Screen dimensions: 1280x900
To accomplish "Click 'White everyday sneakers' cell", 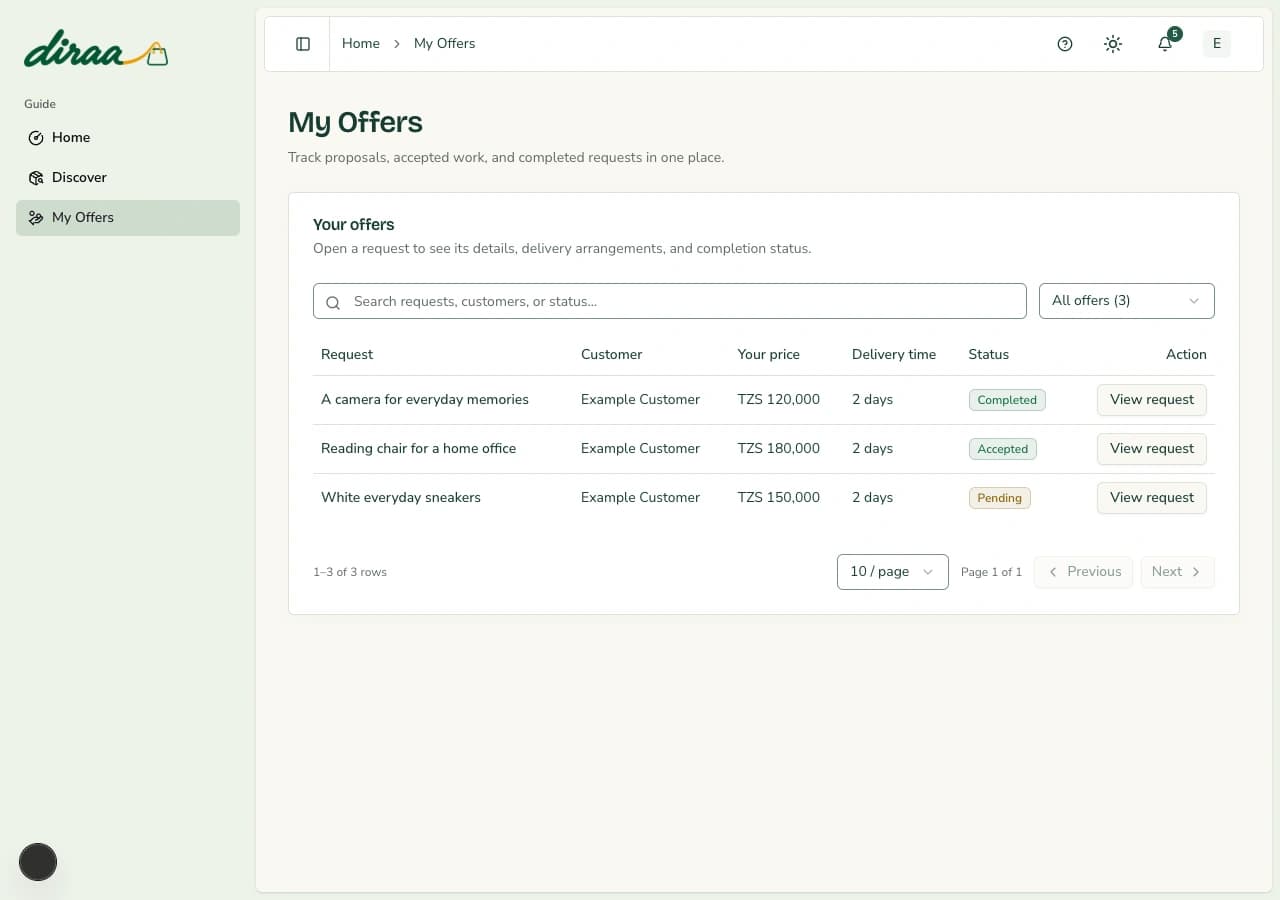I will (401, 498).
